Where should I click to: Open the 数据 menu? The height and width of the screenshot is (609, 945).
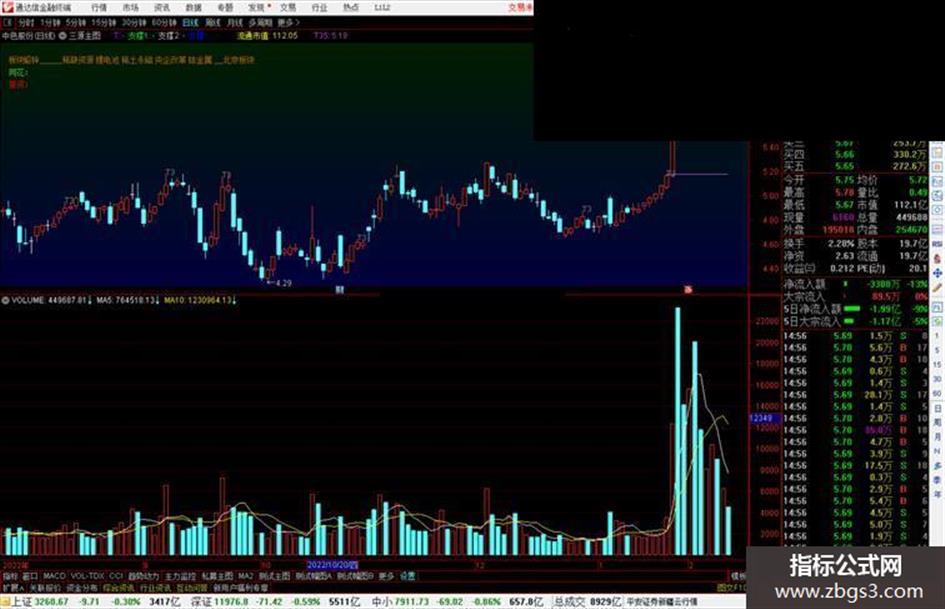pyautogui.click(x=193, y=8)
